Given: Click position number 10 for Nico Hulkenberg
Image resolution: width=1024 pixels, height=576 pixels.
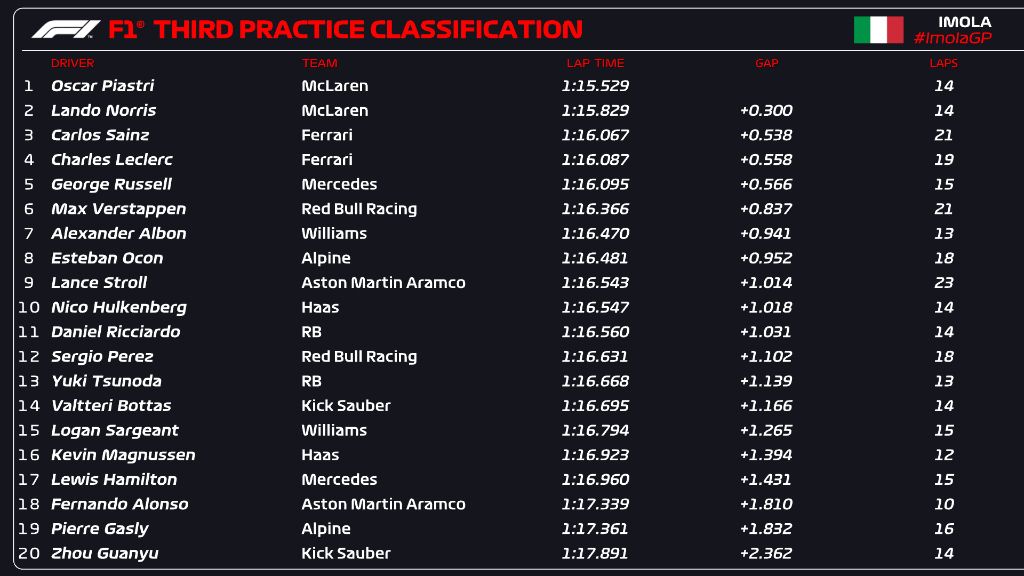Looking at the screenshot, I should point(29,308).
